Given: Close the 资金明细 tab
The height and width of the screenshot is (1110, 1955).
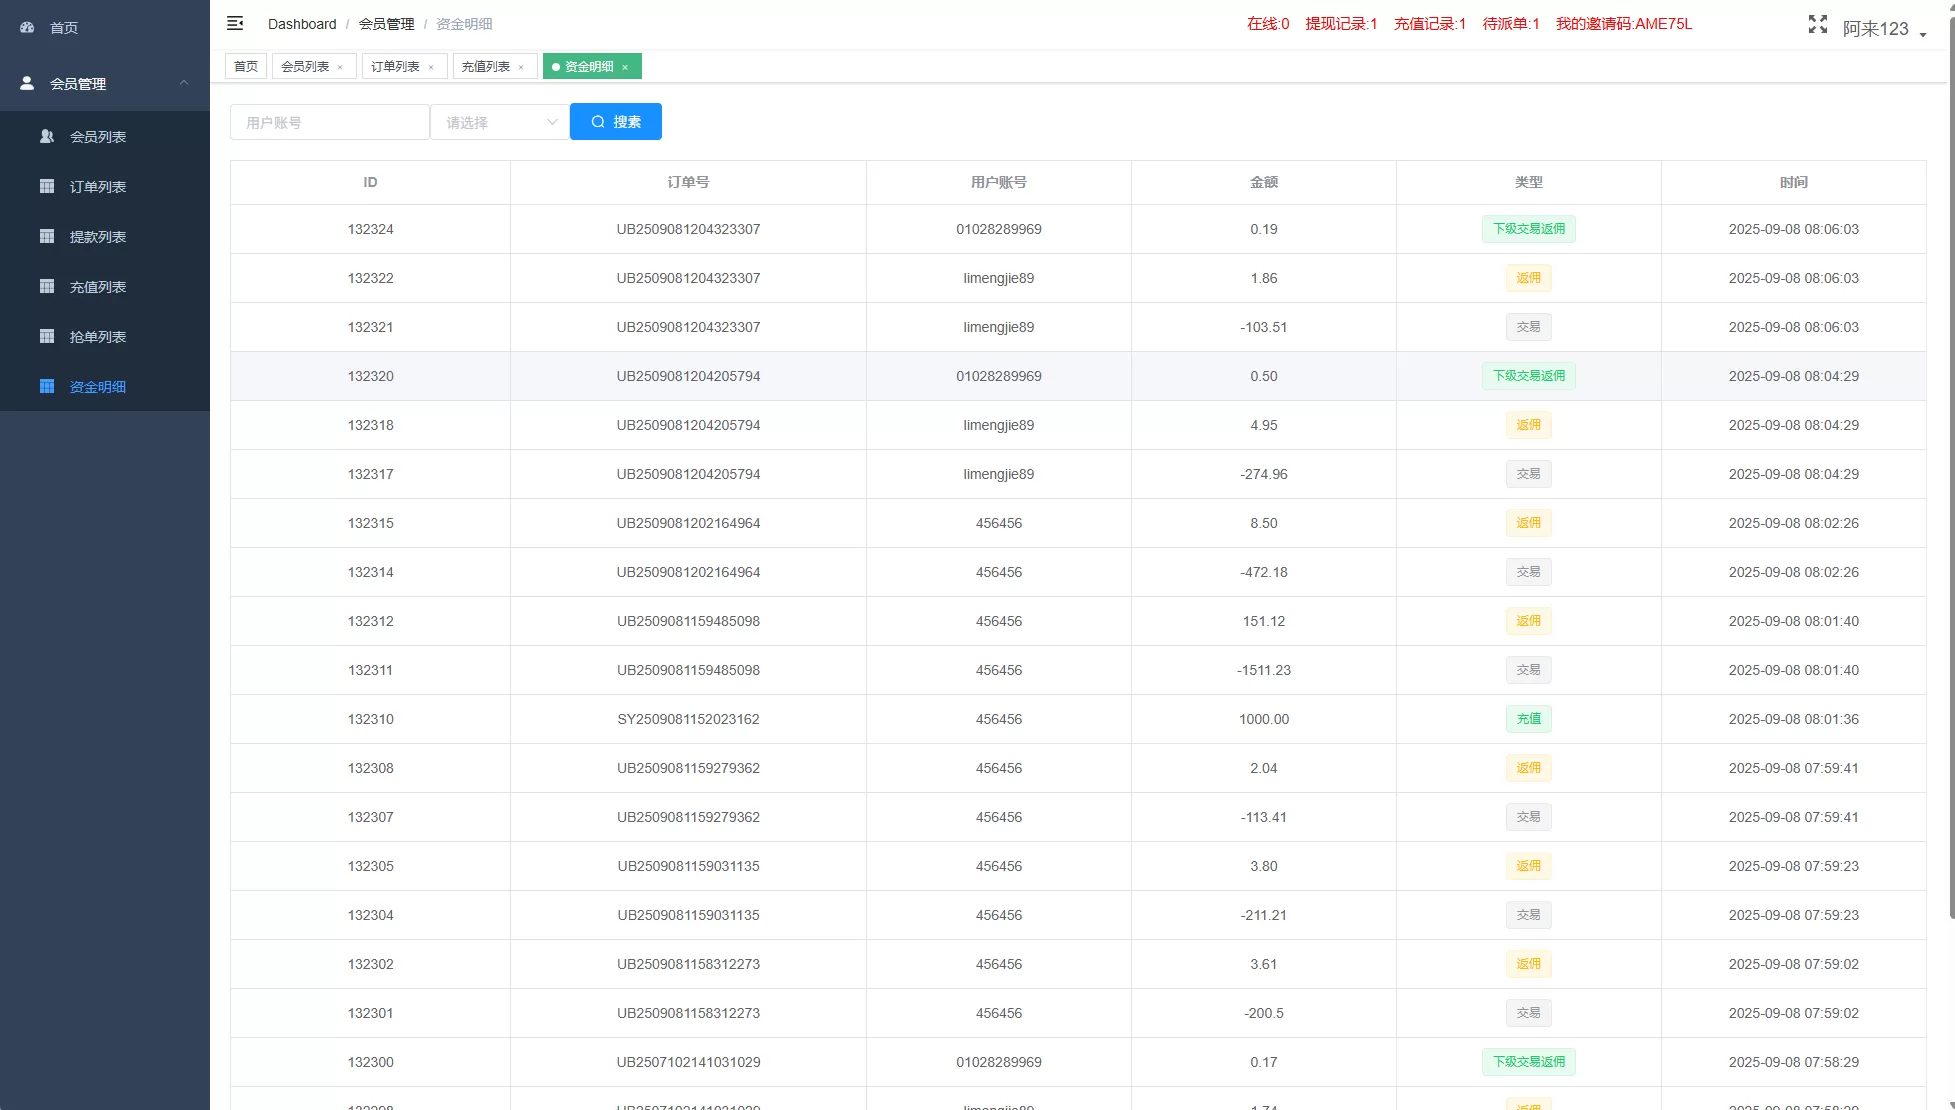Looking at the screenshot, I should coord(625,68).
